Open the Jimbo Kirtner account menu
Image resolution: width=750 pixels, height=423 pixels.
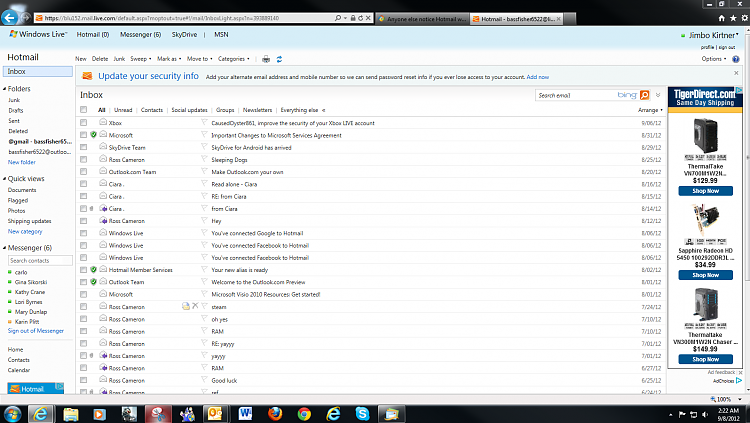click(713, 35)
